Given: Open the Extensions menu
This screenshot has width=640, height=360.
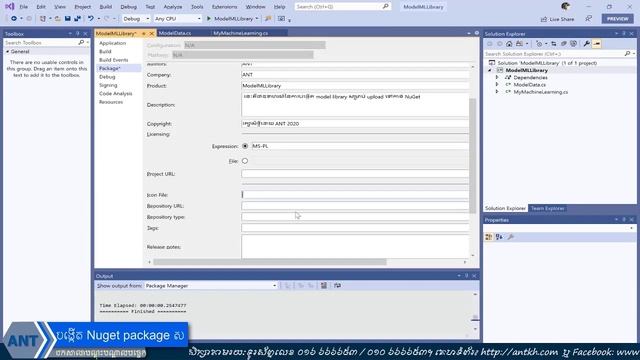Looking at the screenshot, I should pyautogui.click(x=224, y=7).
